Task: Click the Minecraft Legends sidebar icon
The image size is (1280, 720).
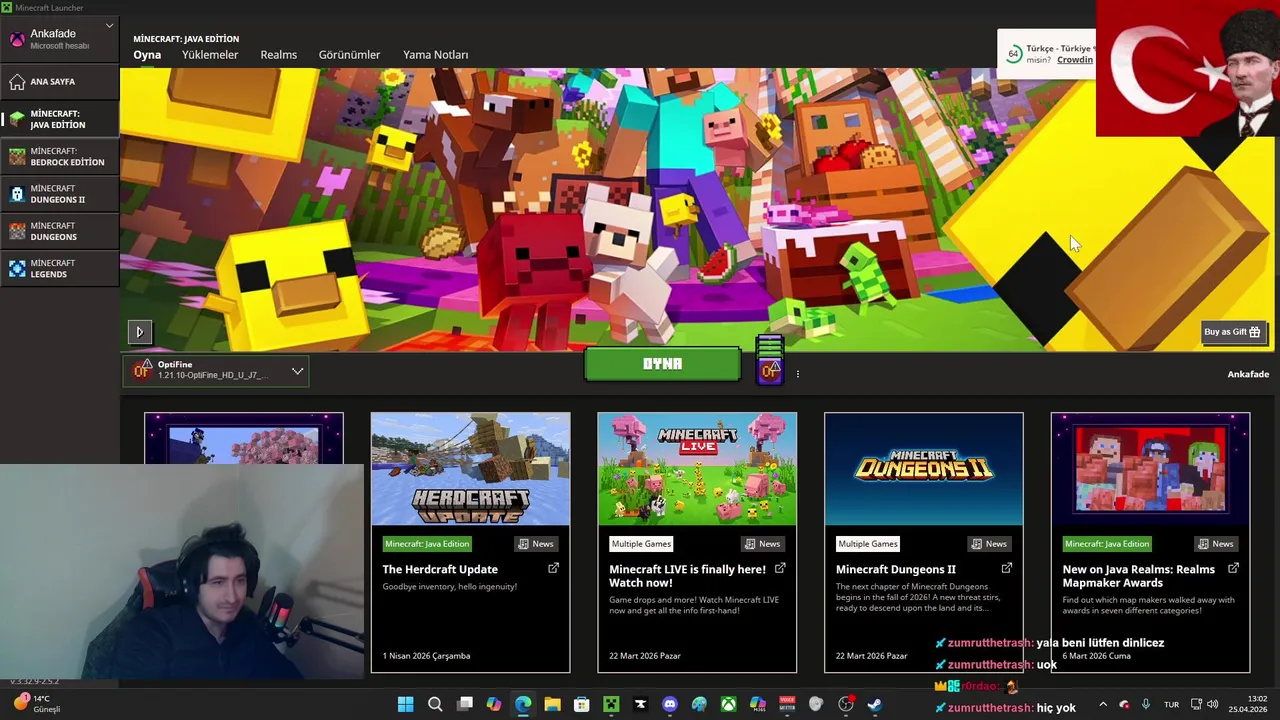Action: 17,268
